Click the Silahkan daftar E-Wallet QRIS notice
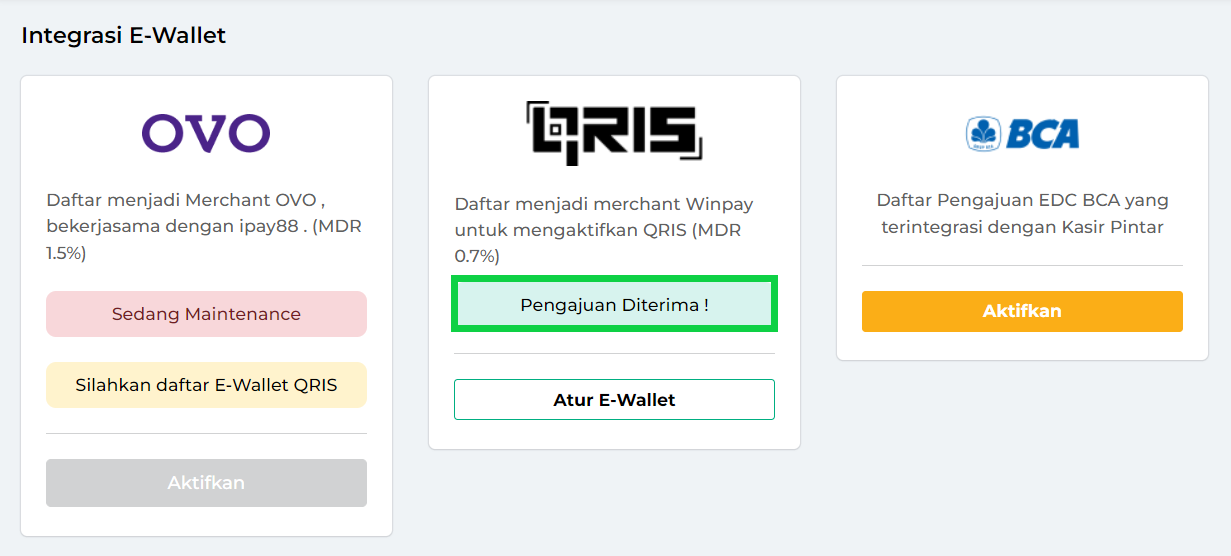Screen dimensions: 1231x556 click(x=206, y=385)
